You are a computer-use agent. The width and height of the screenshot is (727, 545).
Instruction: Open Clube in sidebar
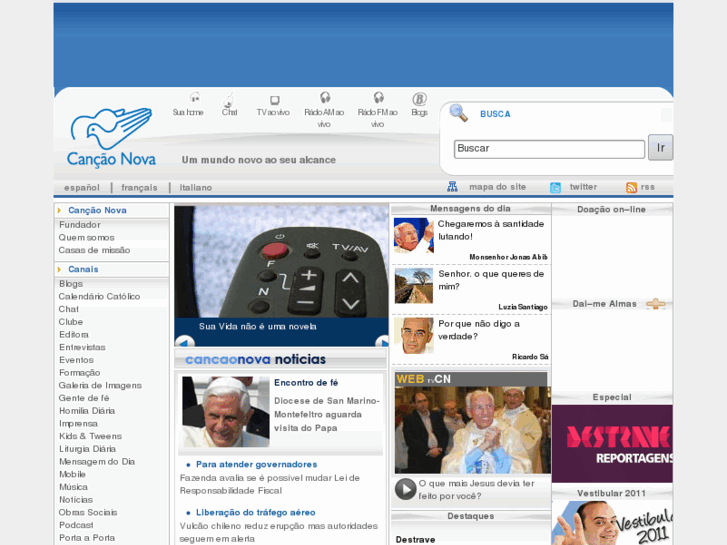[x=70, y=322]
